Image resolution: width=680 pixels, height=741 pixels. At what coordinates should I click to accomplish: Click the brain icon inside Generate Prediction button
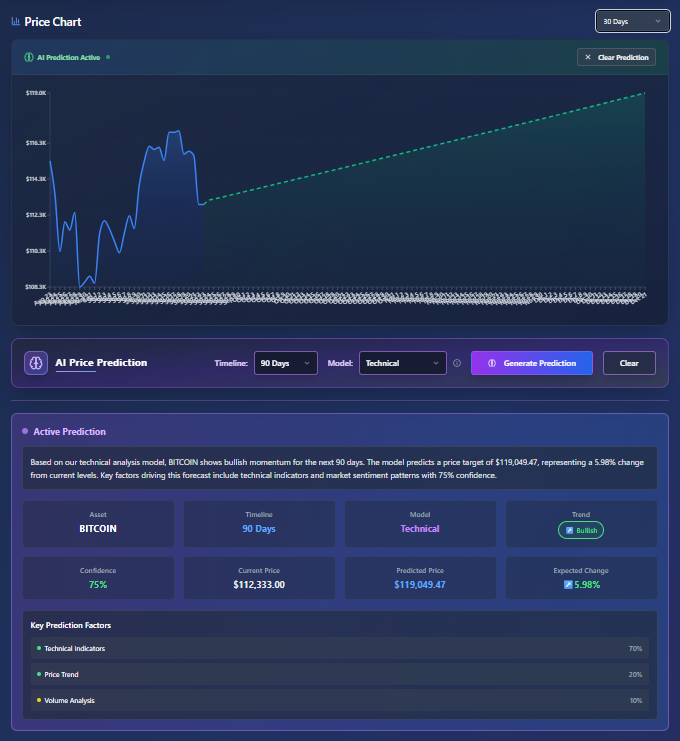(x=491, y=363)
